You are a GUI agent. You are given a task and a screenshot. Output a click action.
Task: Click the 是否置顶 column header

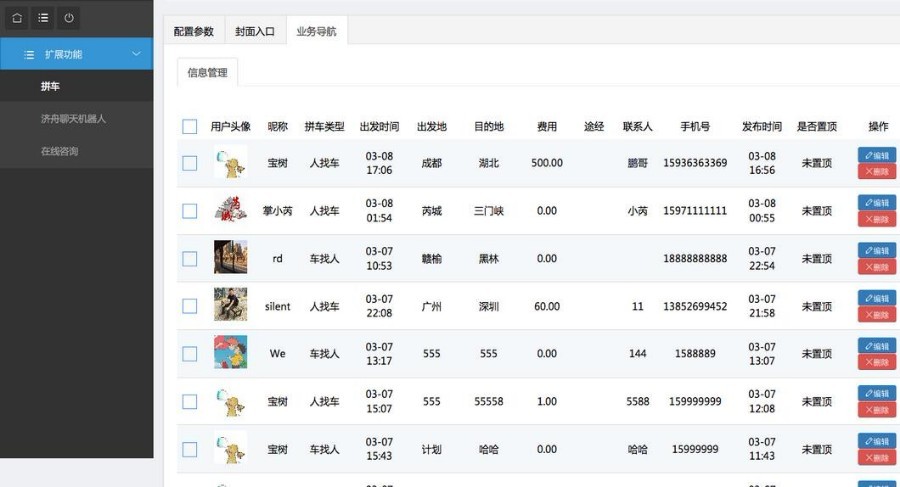(817, 126)
